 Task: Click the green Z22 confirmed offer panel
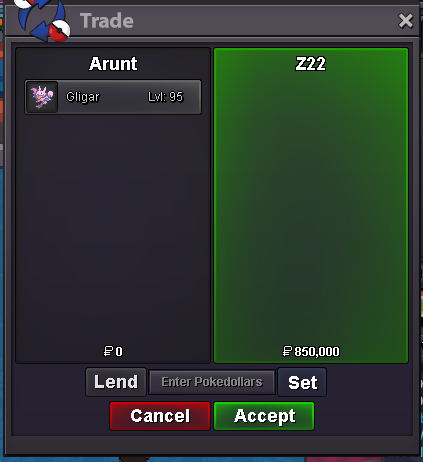pyautogui.click(x=311, y=205)
